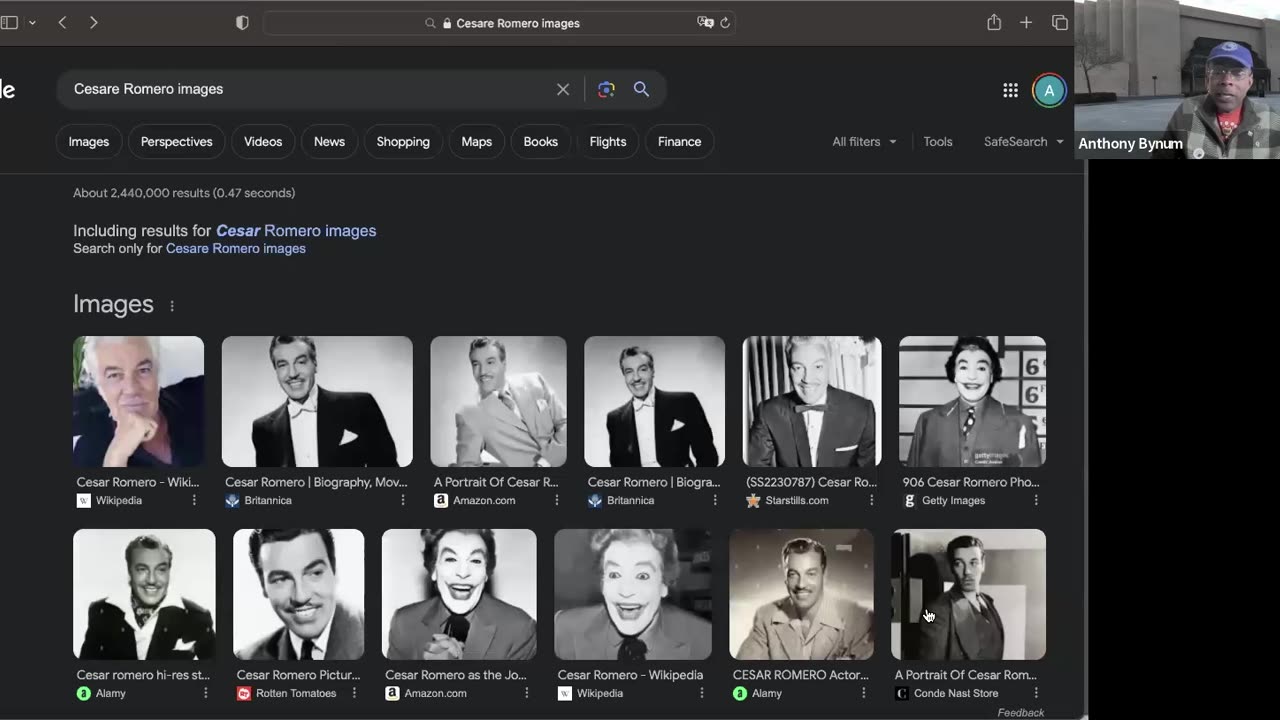The width and height of the screenshot is (1280, 720).
Task: Click the magnifying glass search icon
Action: tap(641, 89)
